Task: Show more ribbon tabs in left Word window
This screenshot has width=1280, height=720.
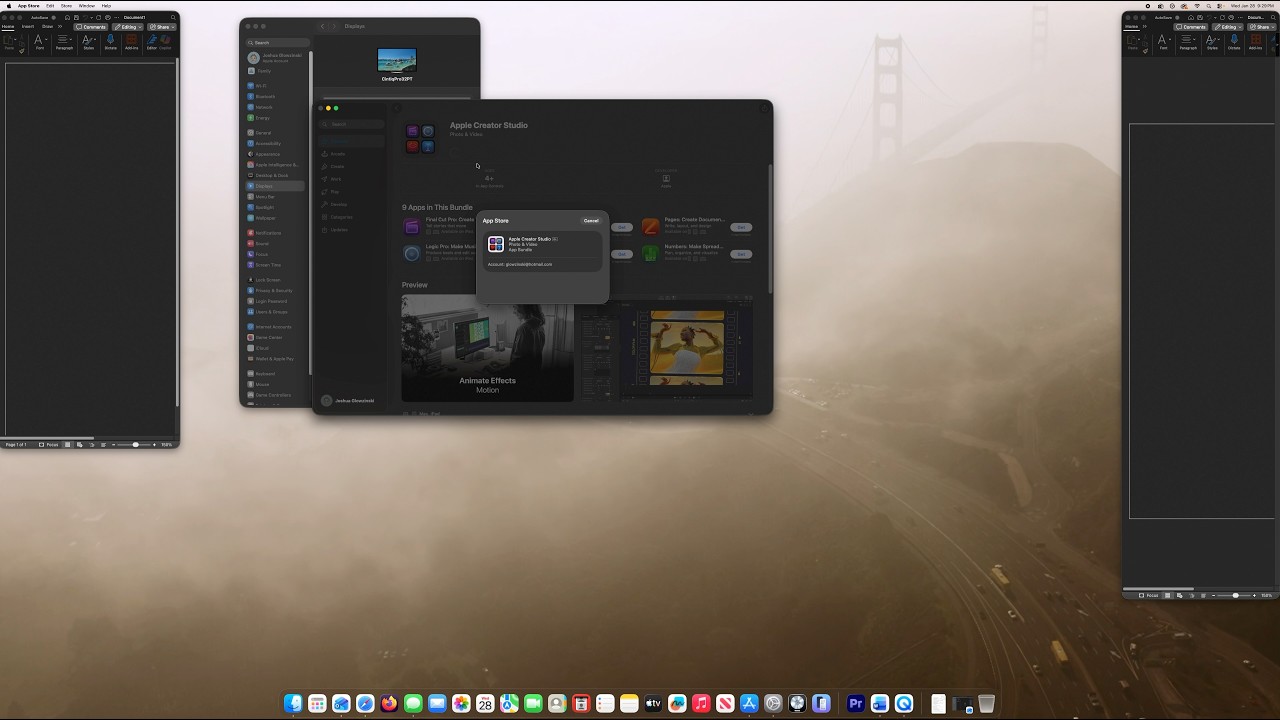Action: pyautogui.click(x=60, y=27)
